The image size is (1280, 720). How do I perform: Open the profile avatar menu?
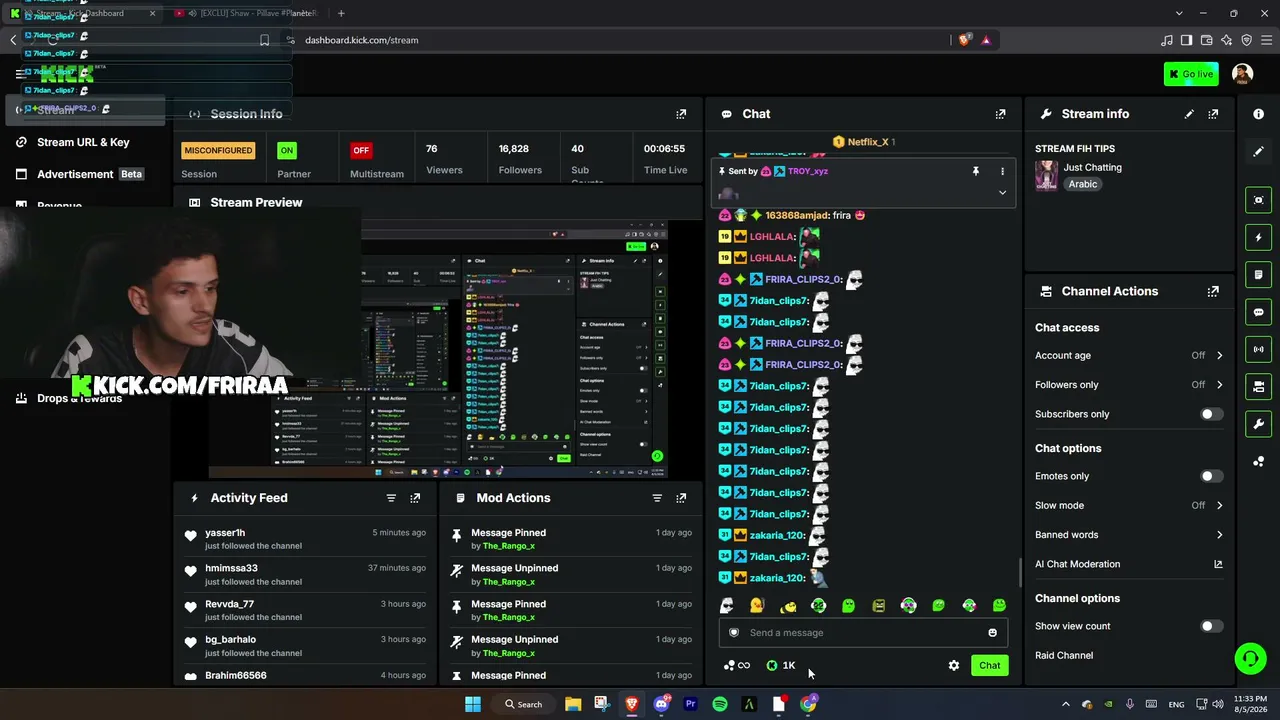point(1243,74)
